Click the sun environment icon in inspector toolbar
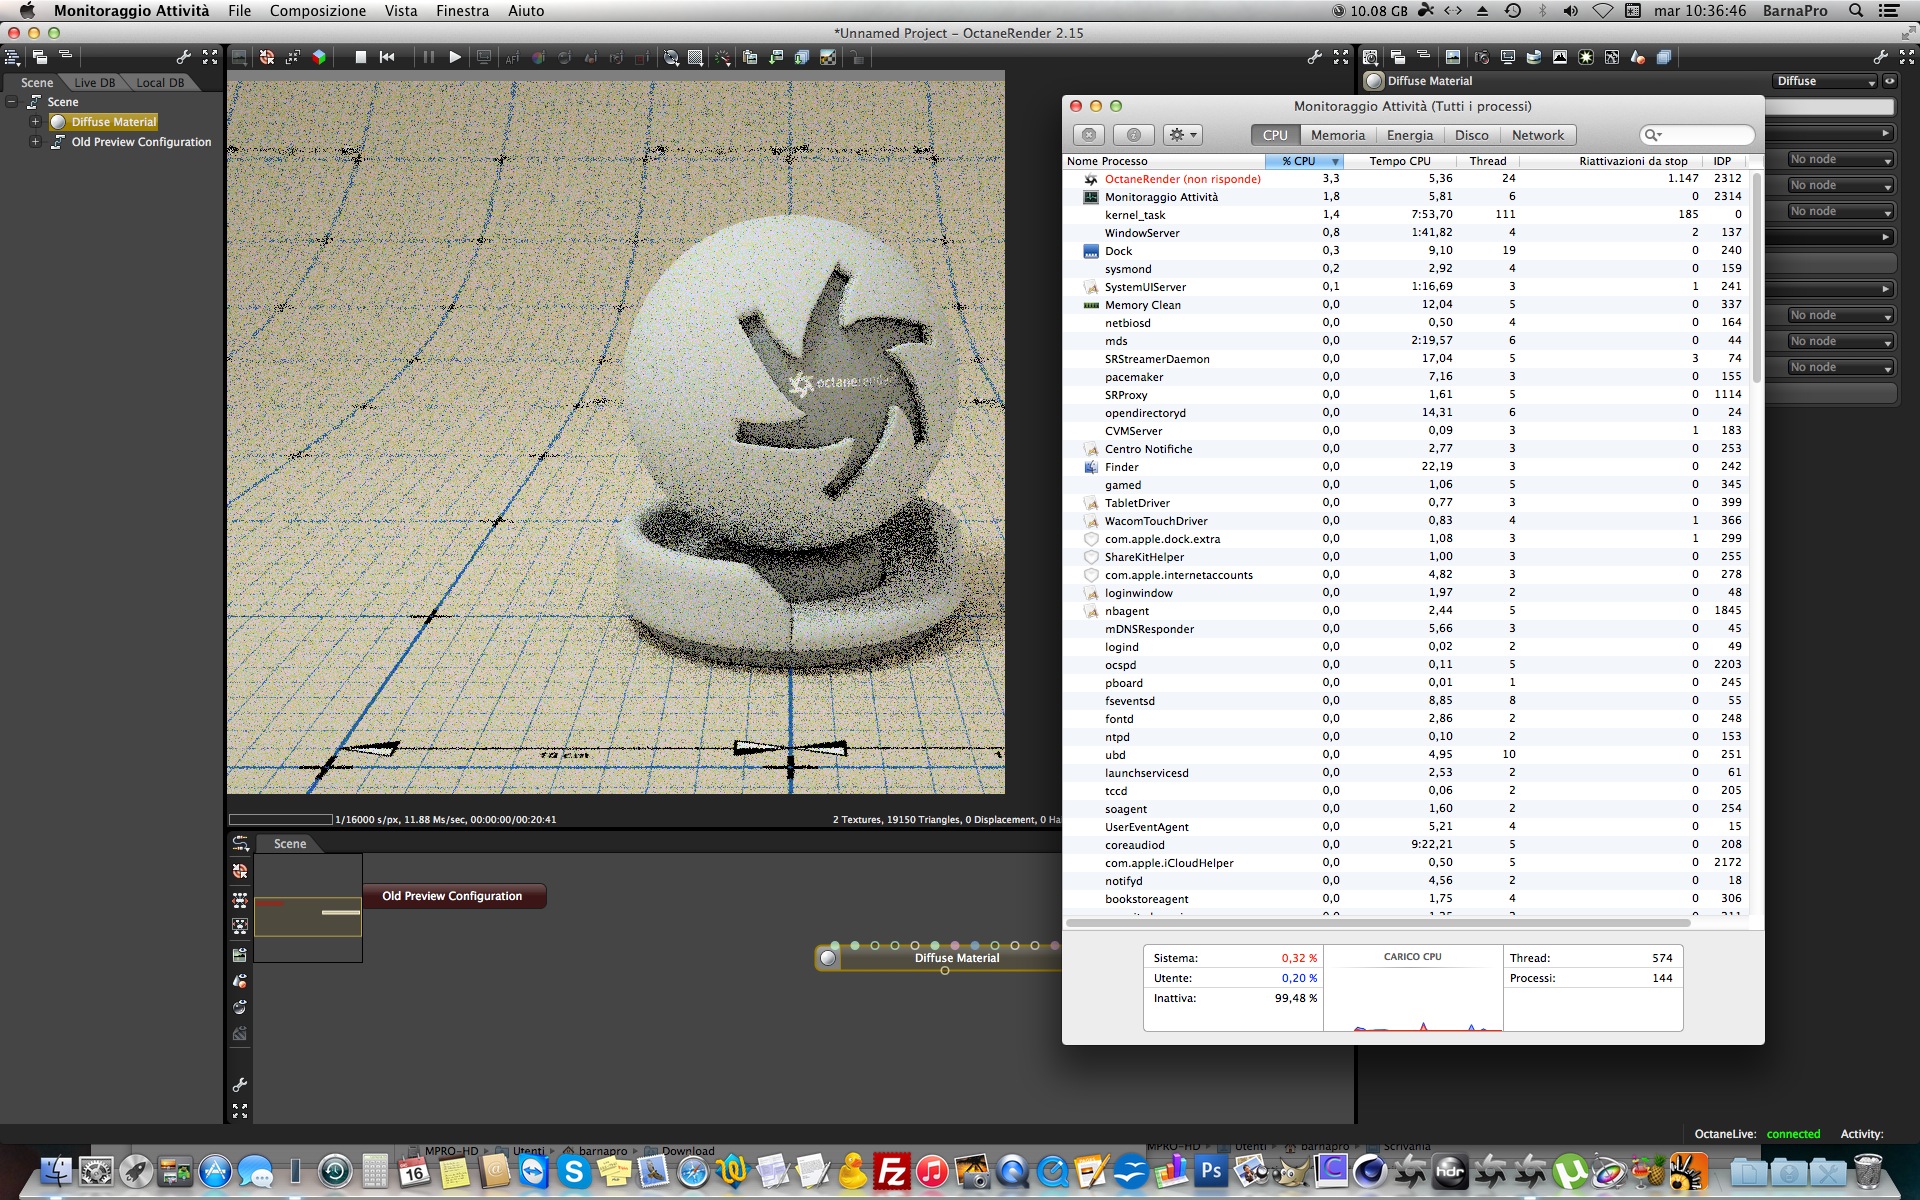 point(1586,57)
